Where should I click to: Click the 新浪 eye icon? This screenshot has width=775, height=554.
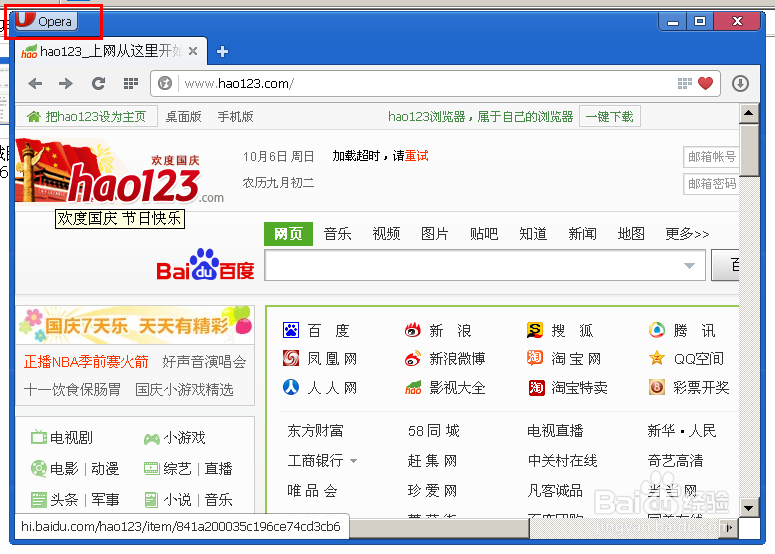413,330
